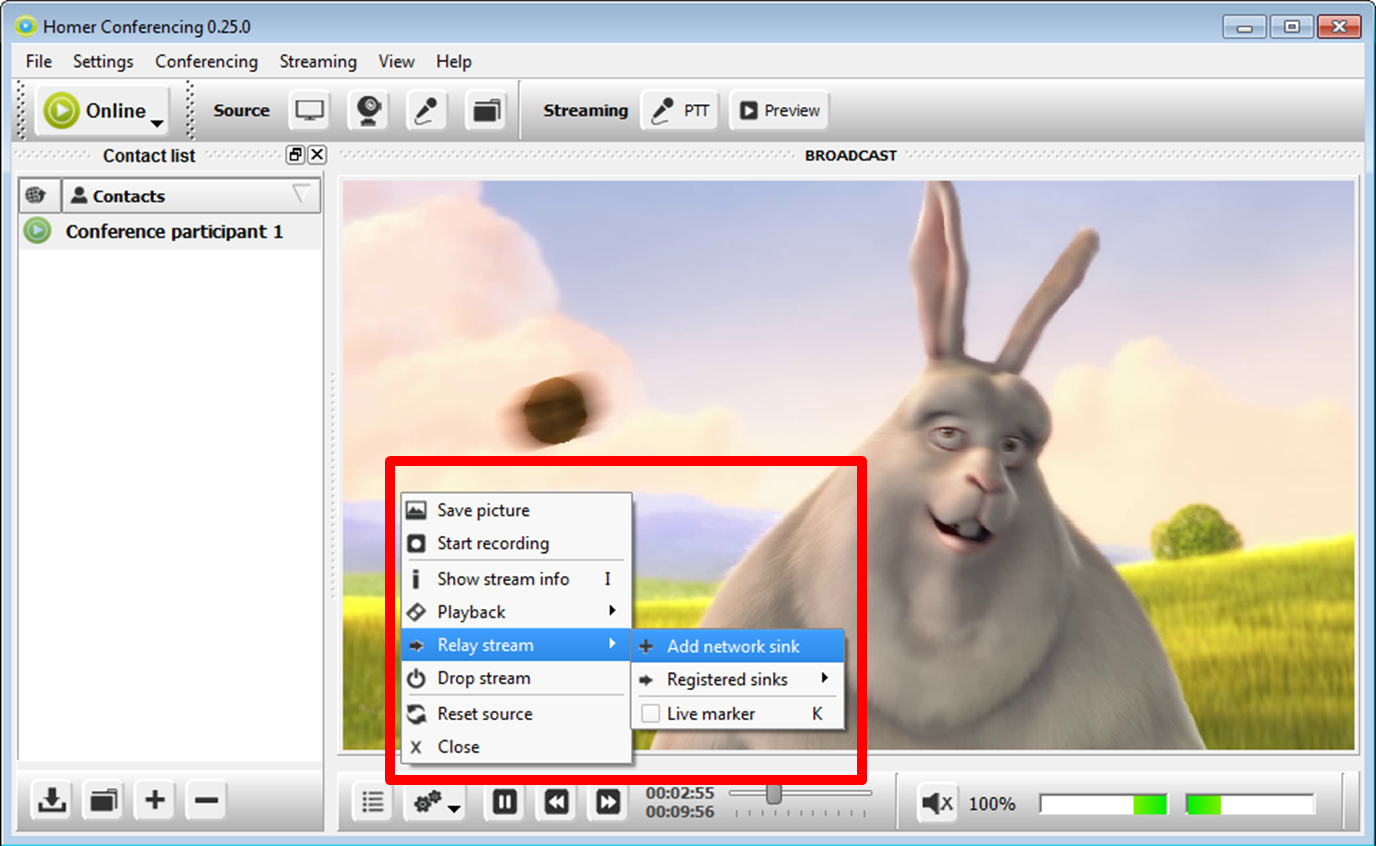This screenshot has height=846, width=1376.
Task: Click the fast forward button
Action: (608, 802)
